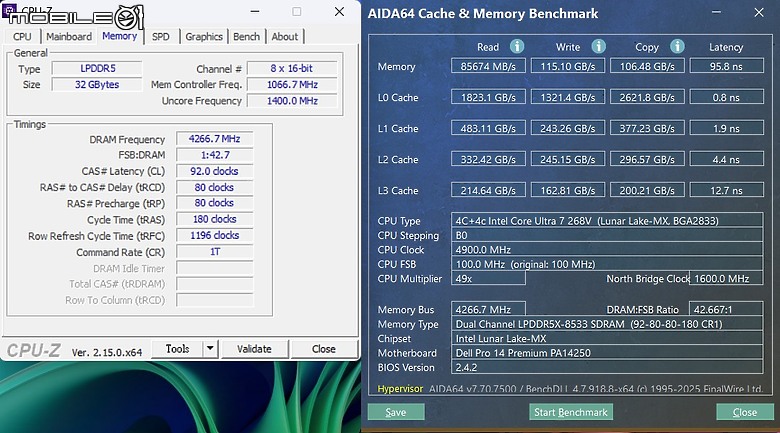Click the DRAM:FSB Ratio value 42.667:1
This screenshot has width=780, height=433.
(726, 309)
